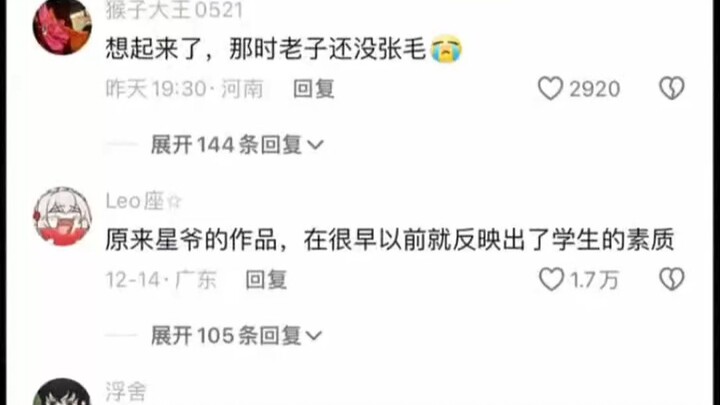Expand the 144 replies thread
Viewport: 720px width, 405px height.
pyautogui.click(x=237, y=145)
